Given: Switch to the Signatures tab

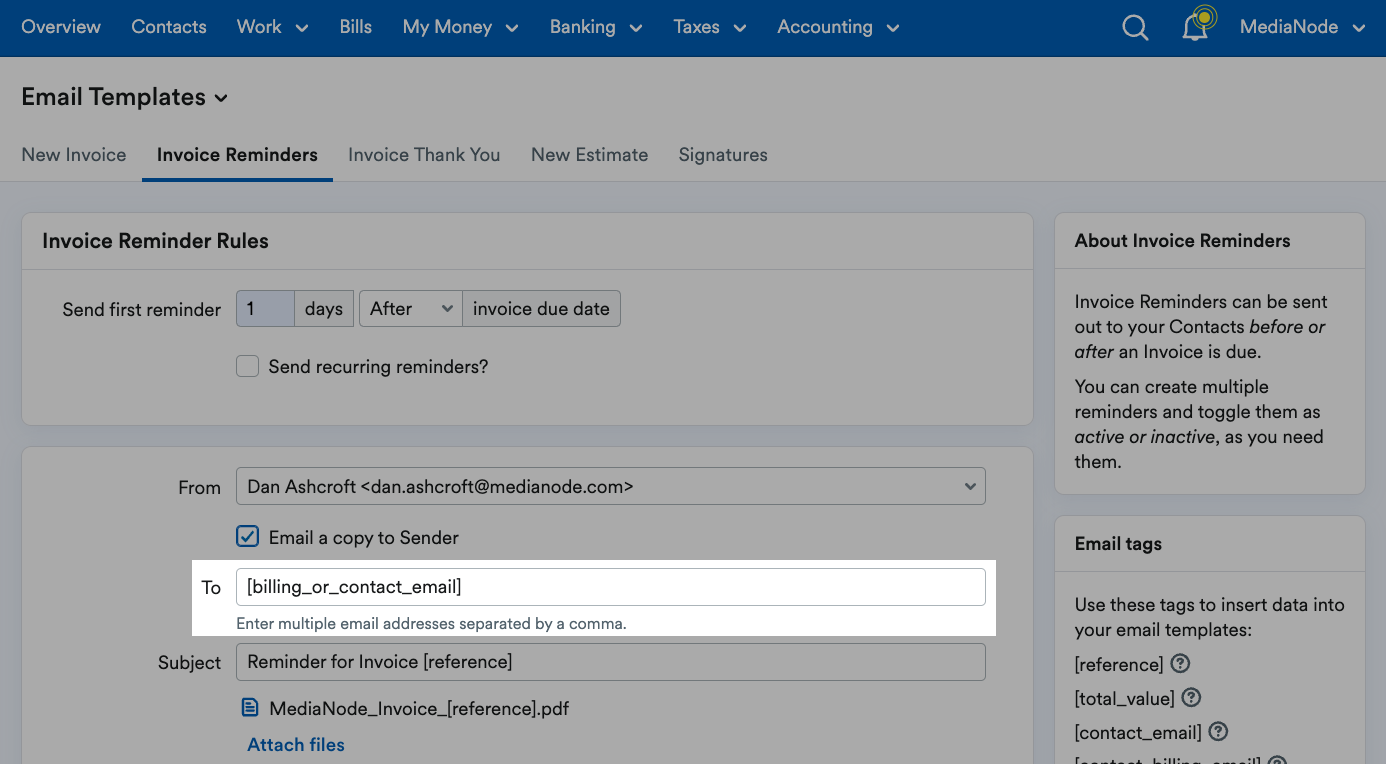Looking at the screenshot, I should point(723,155).
